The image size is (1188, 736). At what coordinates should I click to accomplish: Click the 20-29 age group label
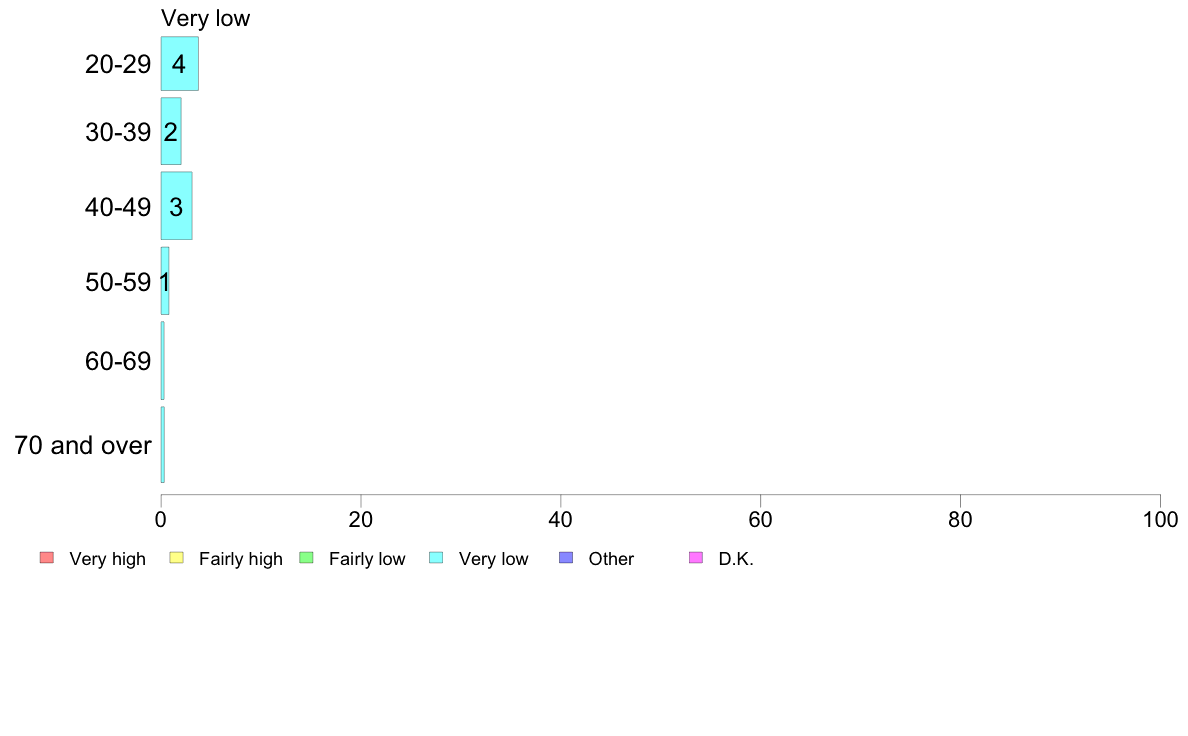tap(118, 64)
